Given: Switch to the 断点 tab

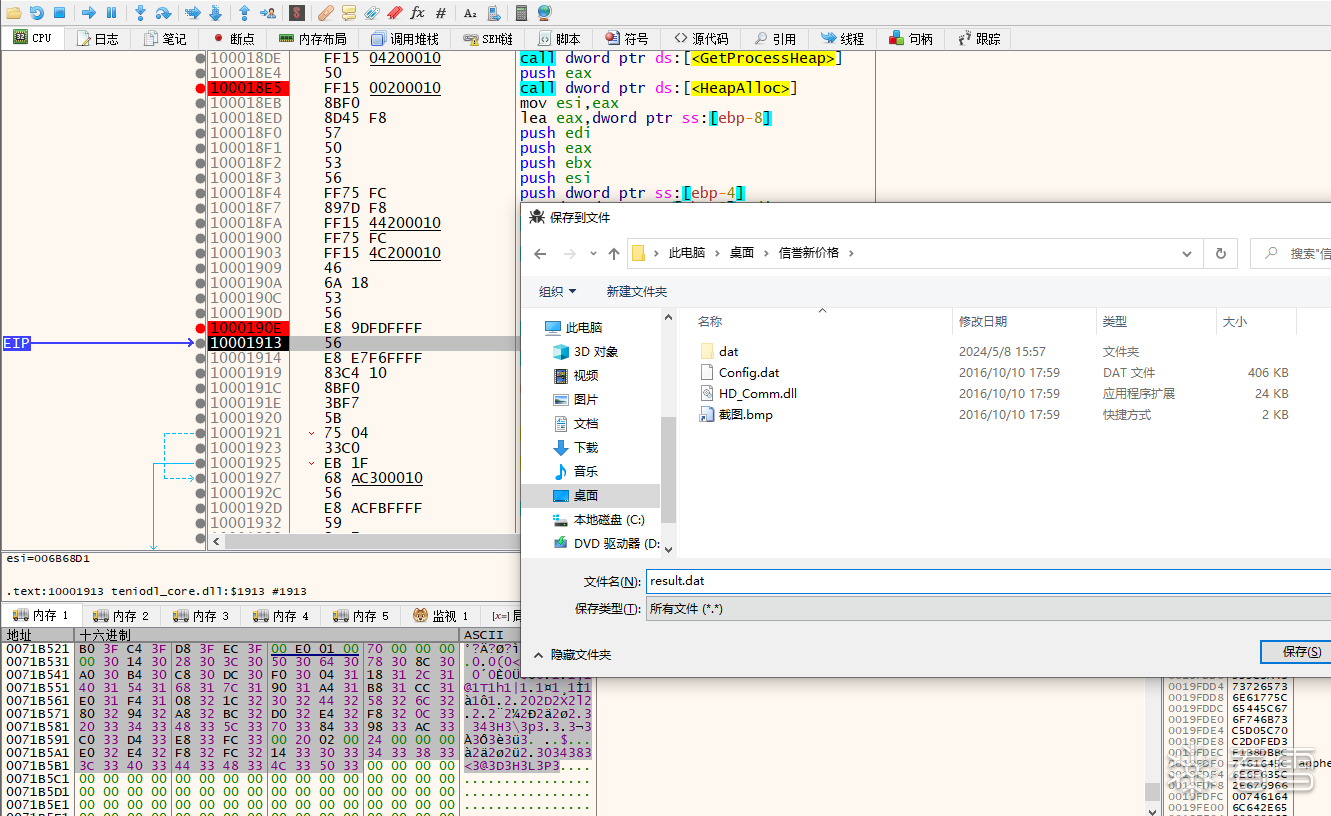Looking at the screenshot, I should click(233, 39).
